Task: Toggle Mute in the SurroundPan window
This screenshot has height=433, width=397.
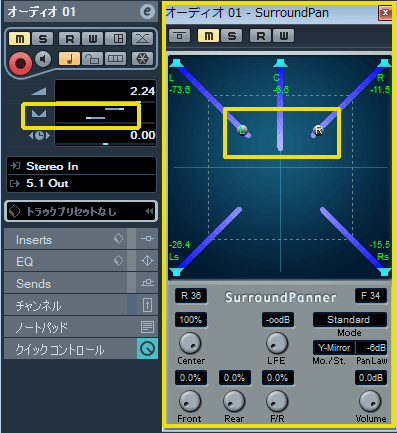Action: (x=209, y=36)
